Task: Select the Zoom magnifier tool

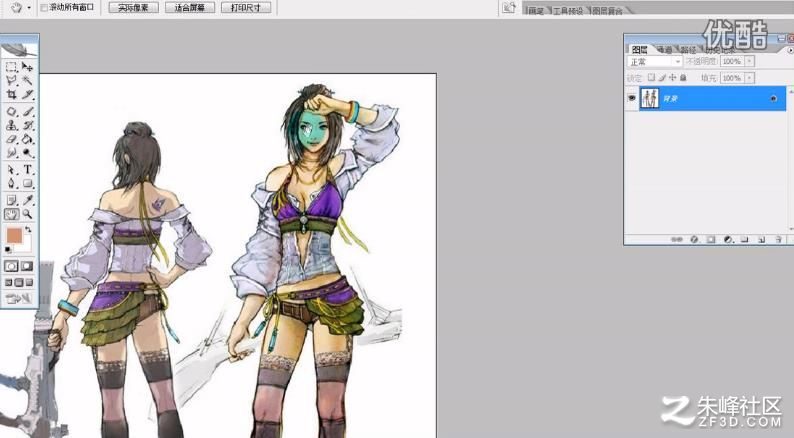Action: coord(27,214)
